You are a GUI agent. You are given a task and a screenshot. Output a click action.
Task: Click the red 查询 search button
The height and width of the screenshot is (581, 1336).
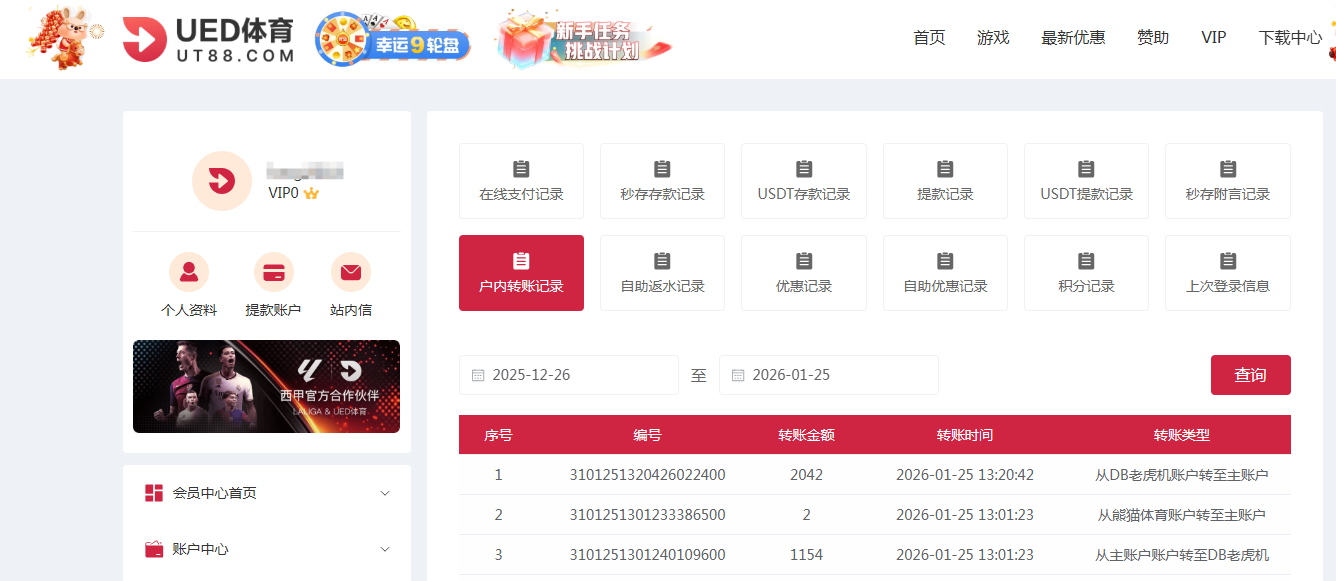coord(1251,374)
